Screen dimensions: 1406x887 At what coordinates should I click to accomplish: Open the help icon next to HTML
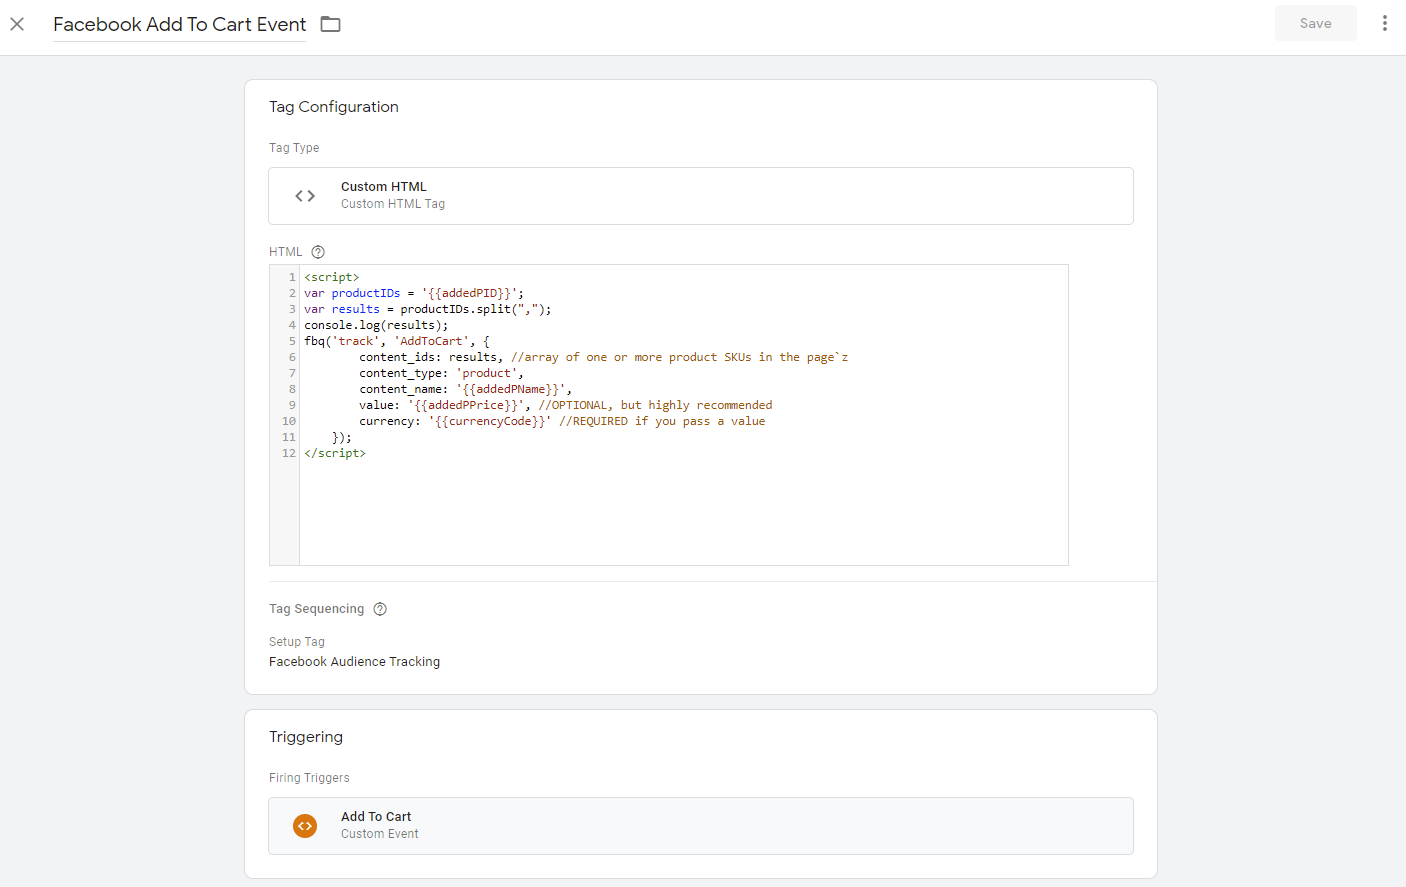pos(318,252)
